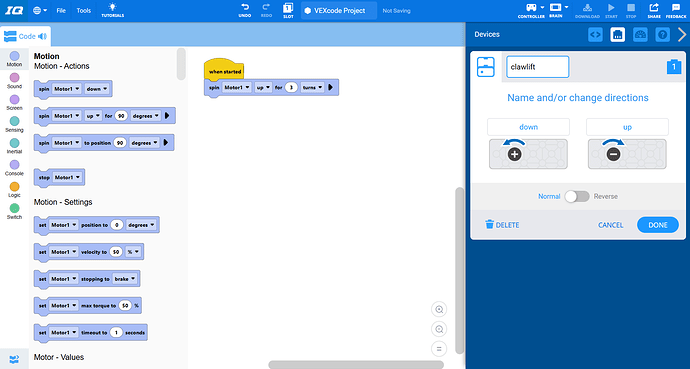This screenshot has height=369, width=690.
Task: Click the workspace horizontal scrollbar
Action: coord(356,365)
